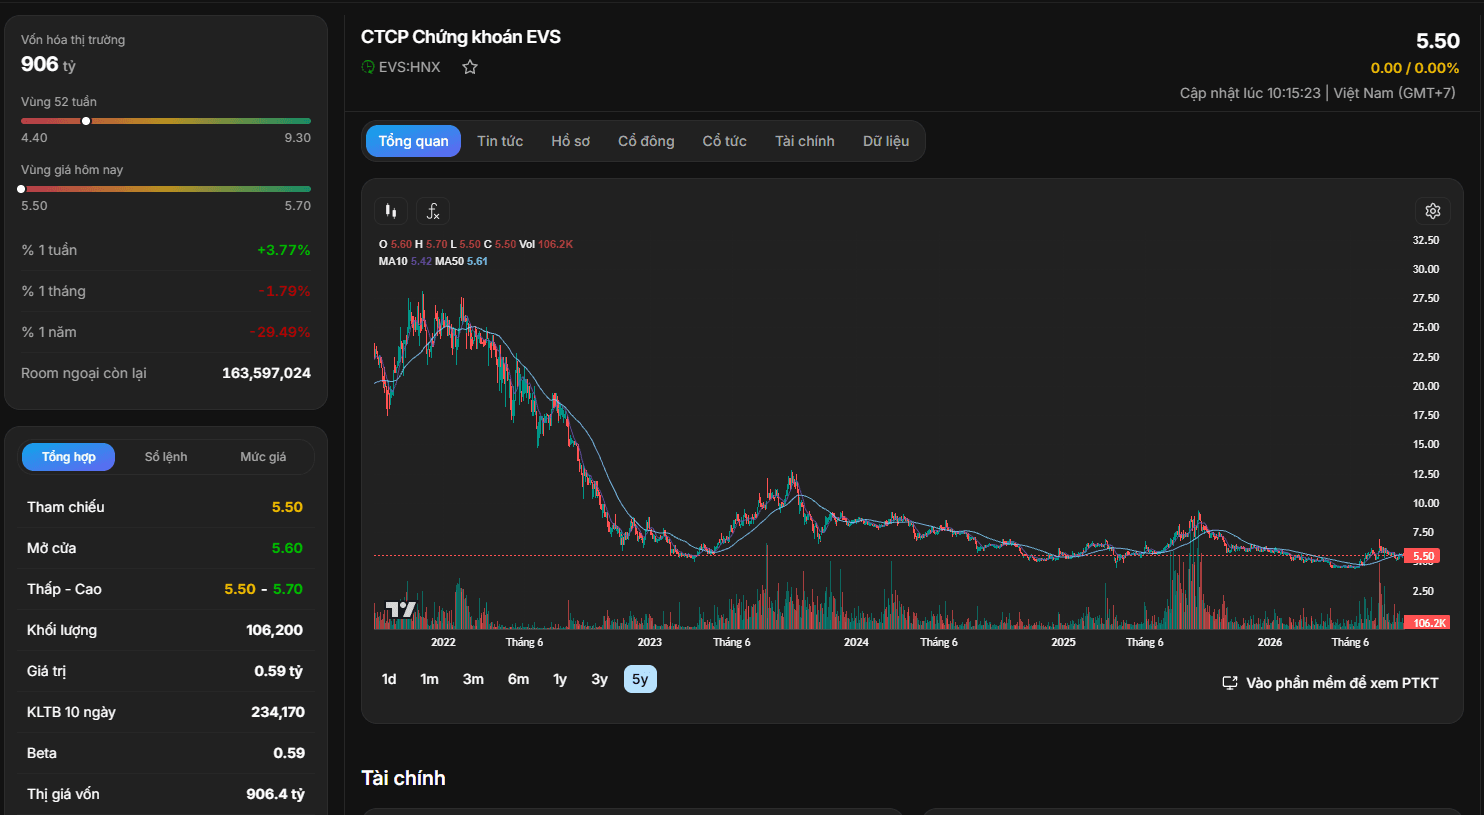The height and width of the screenshot is (815, 1484).
Task: Click the TradingView logo on the chart
Action: (401, 609)
